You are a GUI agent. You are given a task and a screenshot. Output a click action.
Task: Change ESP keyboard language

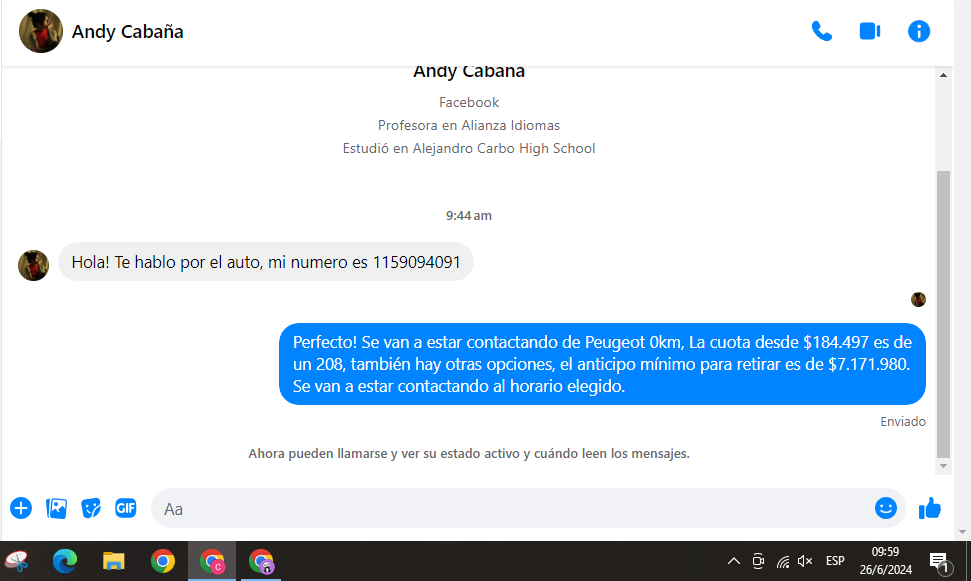[835, 561]
